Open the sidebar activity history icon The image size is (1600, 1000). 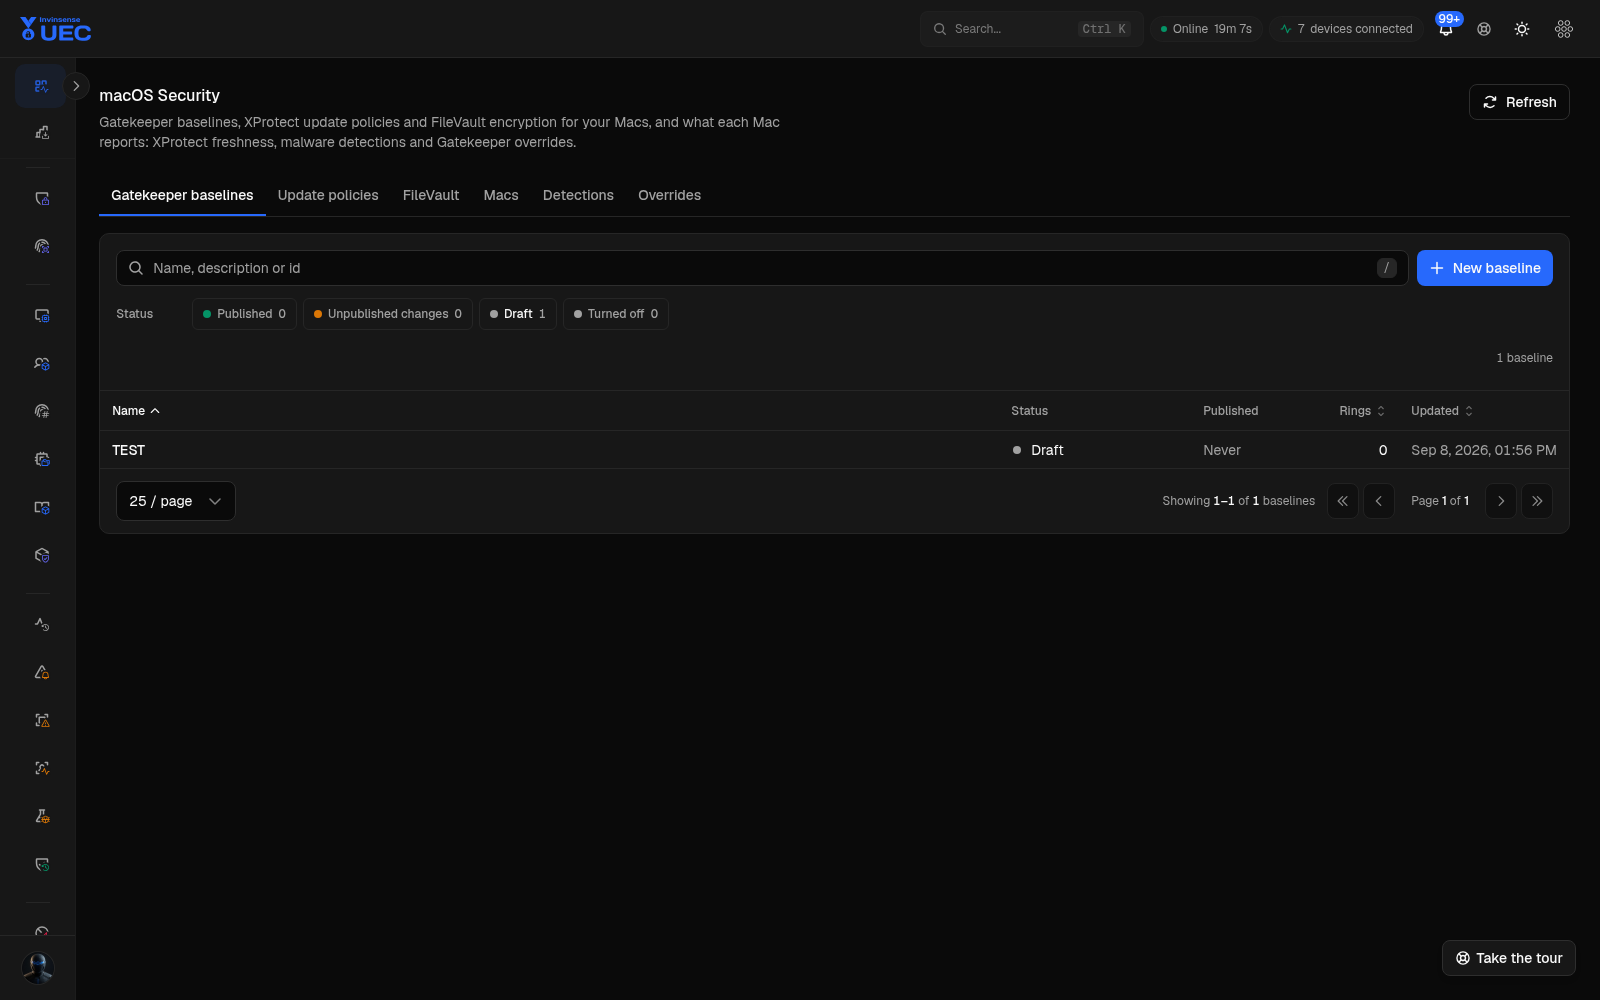42,624
